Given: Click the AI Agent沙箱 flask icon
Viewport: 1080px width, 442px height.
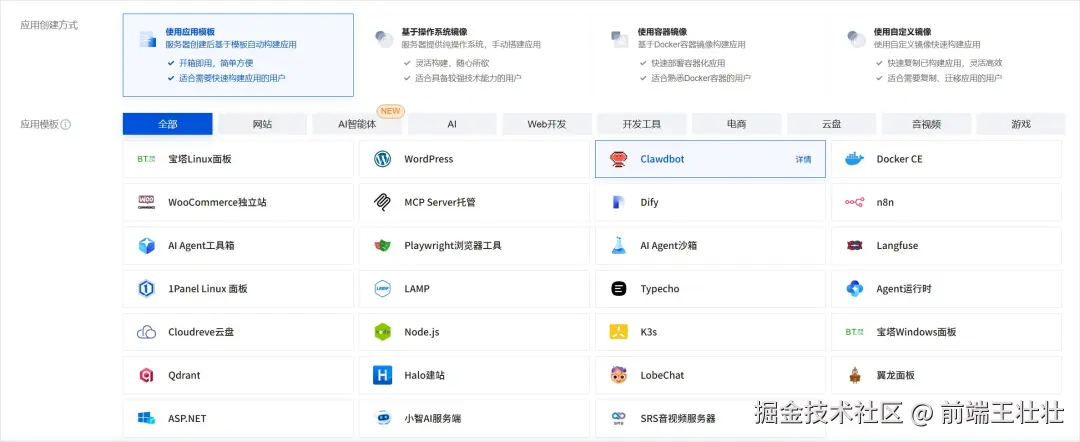Looking at the screenshot, I should click(619, 246).
